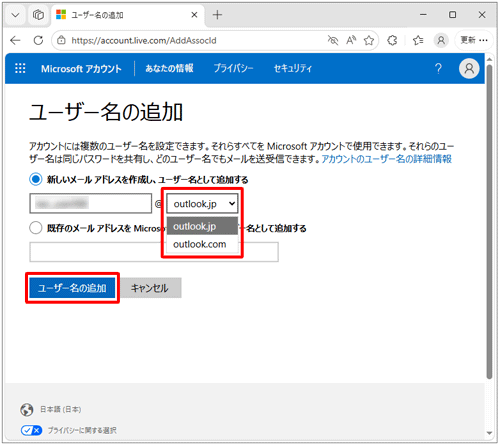The height and width of the screenshot is (447, 500).
Task: Minimize the browser window
Action: pyautogui.click(x=423, y=15)
